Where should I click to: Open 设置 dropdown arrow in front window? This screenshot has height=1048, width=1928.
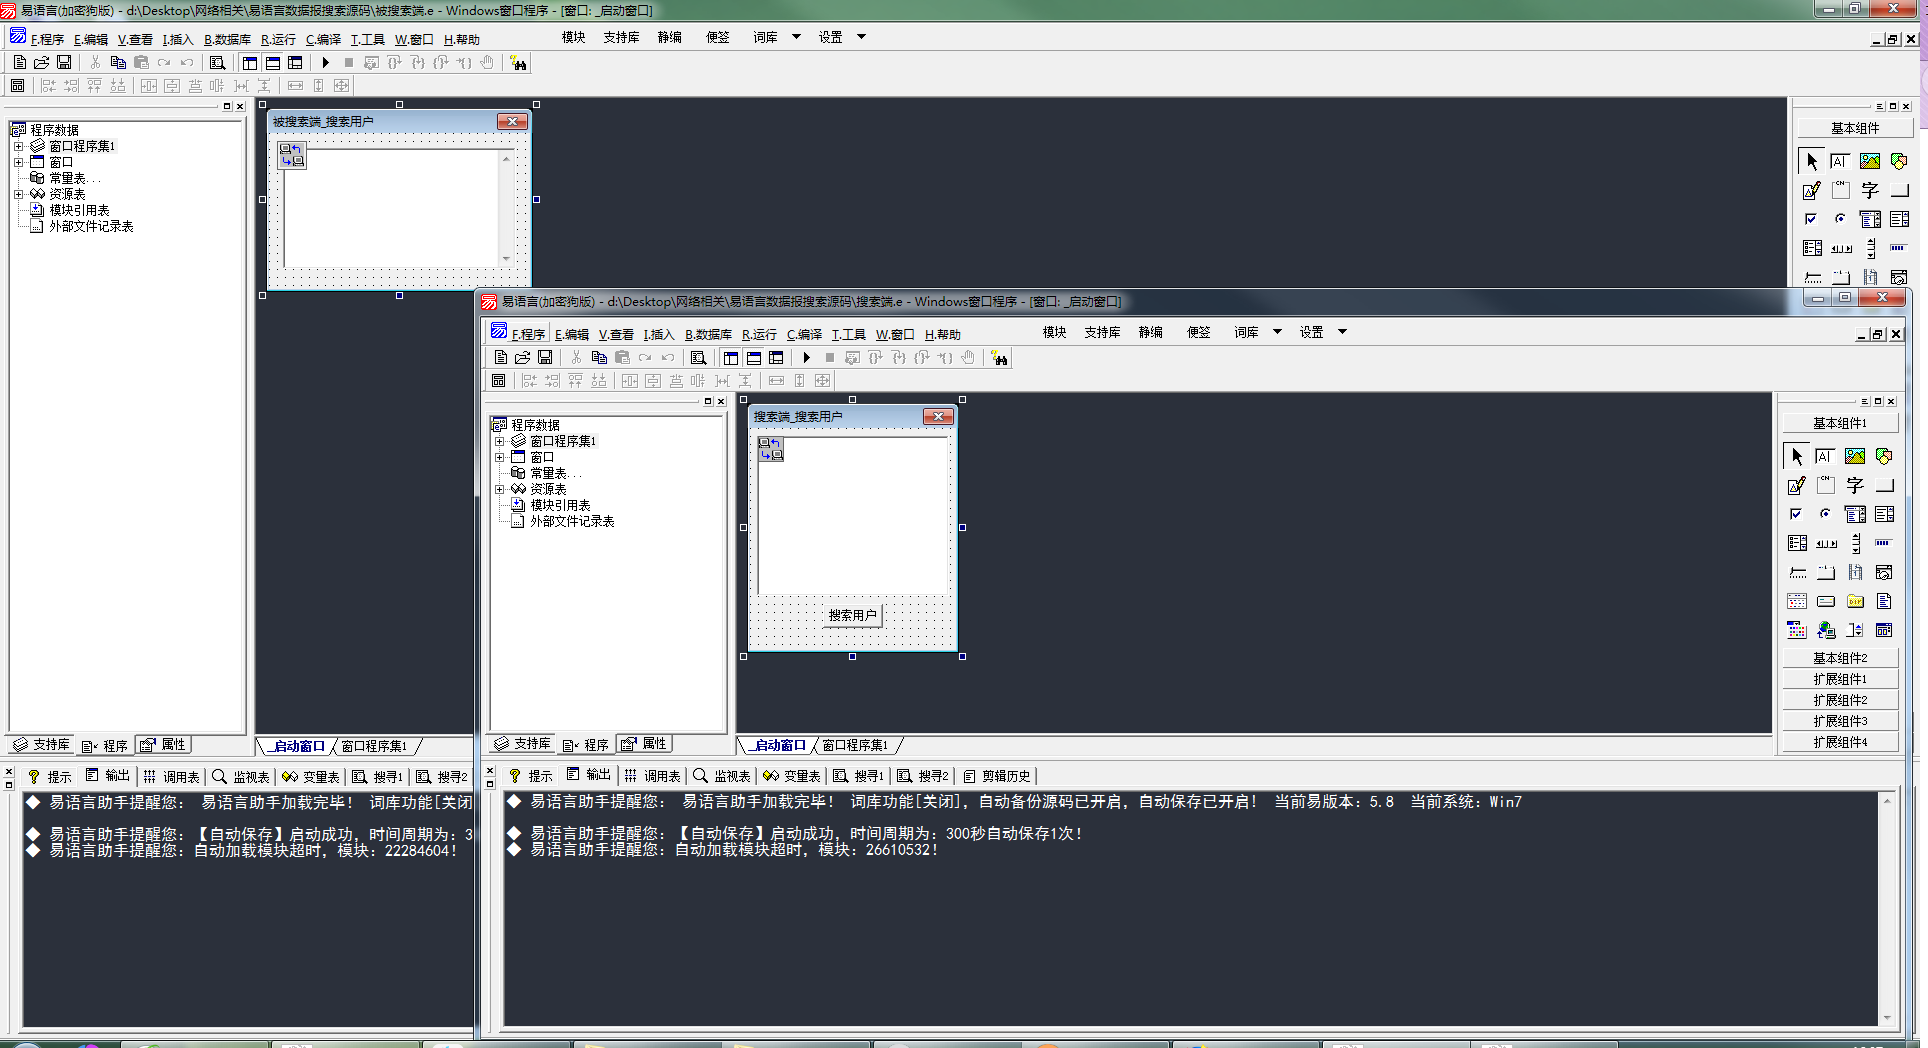[x=1342, y=332]
